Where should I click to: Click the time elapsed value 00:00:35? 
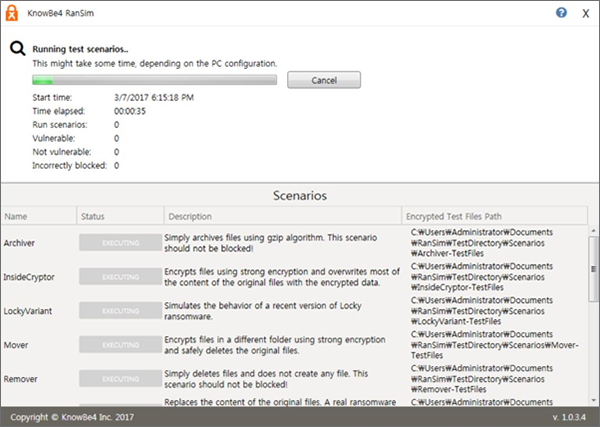(x=130, y=111)
